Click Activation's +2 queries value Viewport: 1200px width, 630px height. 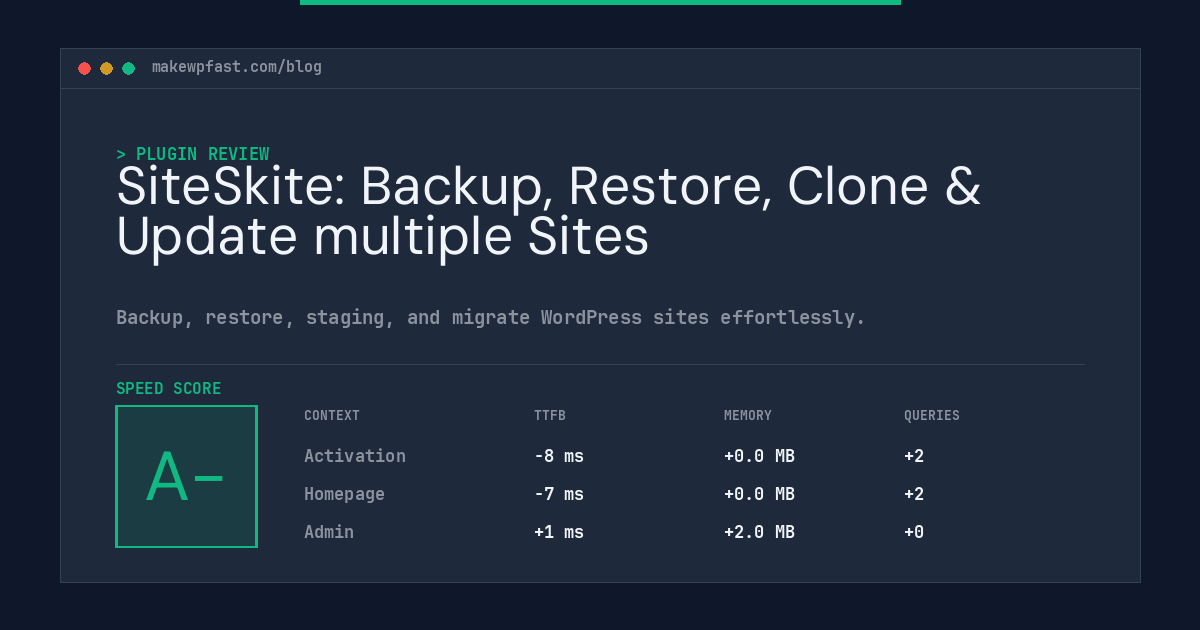click(x=914, y=456)
